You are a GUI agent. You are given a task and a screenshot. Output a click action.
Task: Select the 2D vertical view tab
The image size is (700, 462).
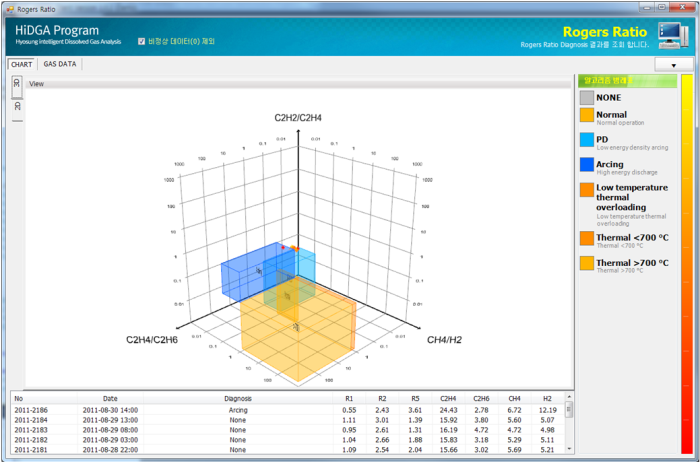pos(17,110)
